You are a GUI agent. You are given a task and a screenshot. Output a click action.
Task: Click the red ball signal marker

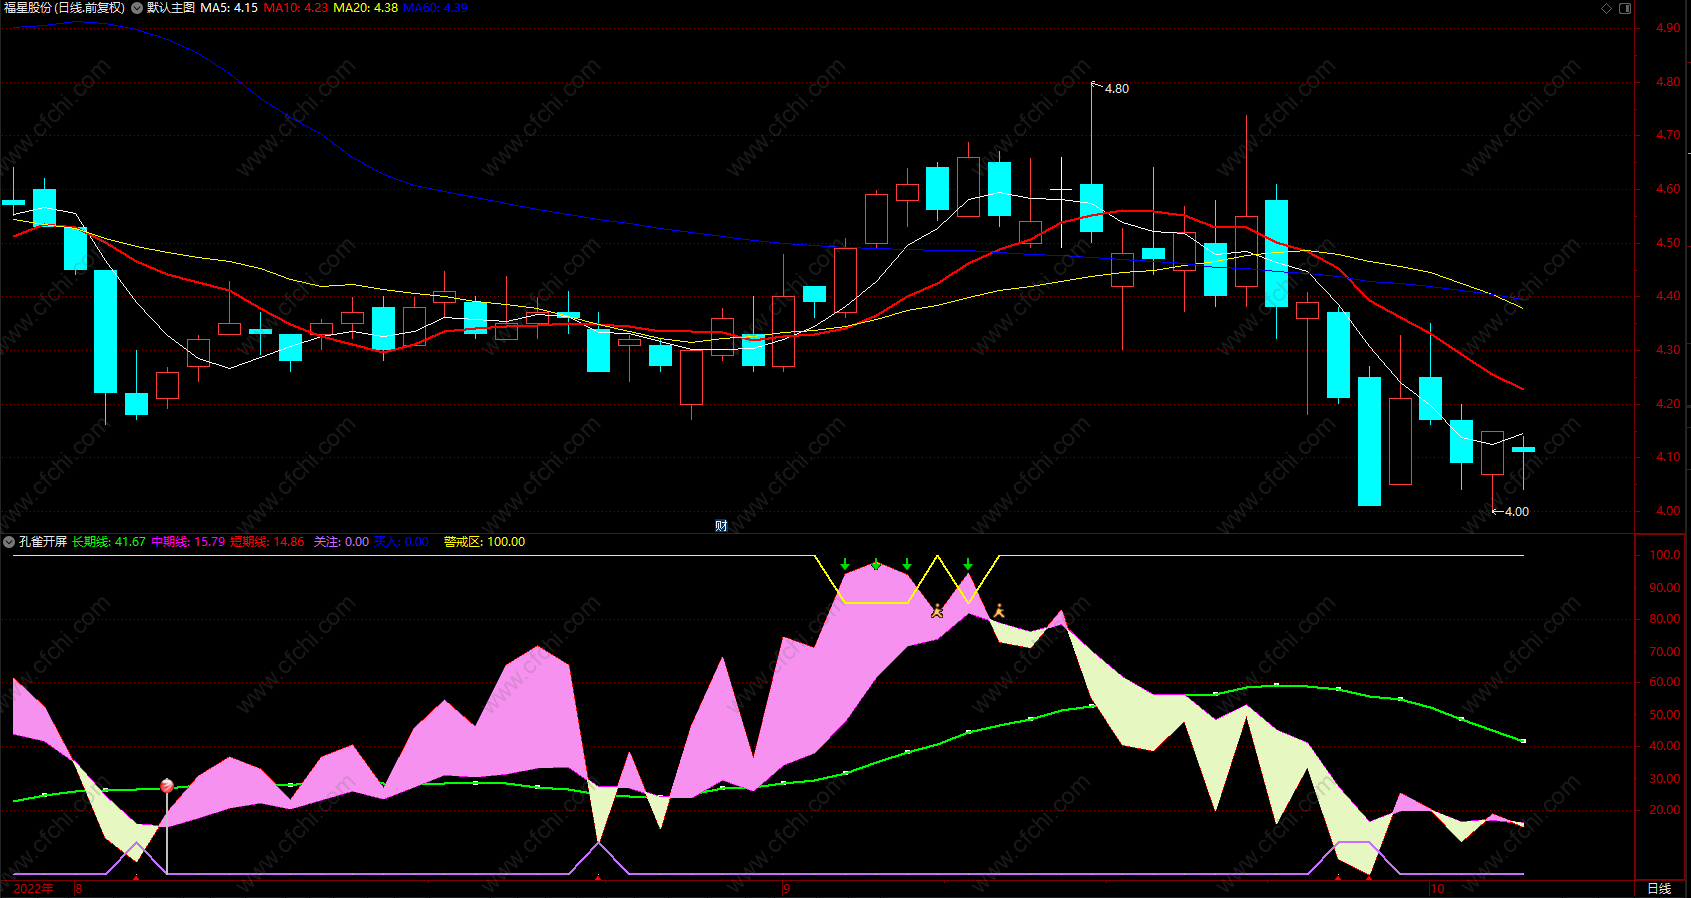pos(167,786)
